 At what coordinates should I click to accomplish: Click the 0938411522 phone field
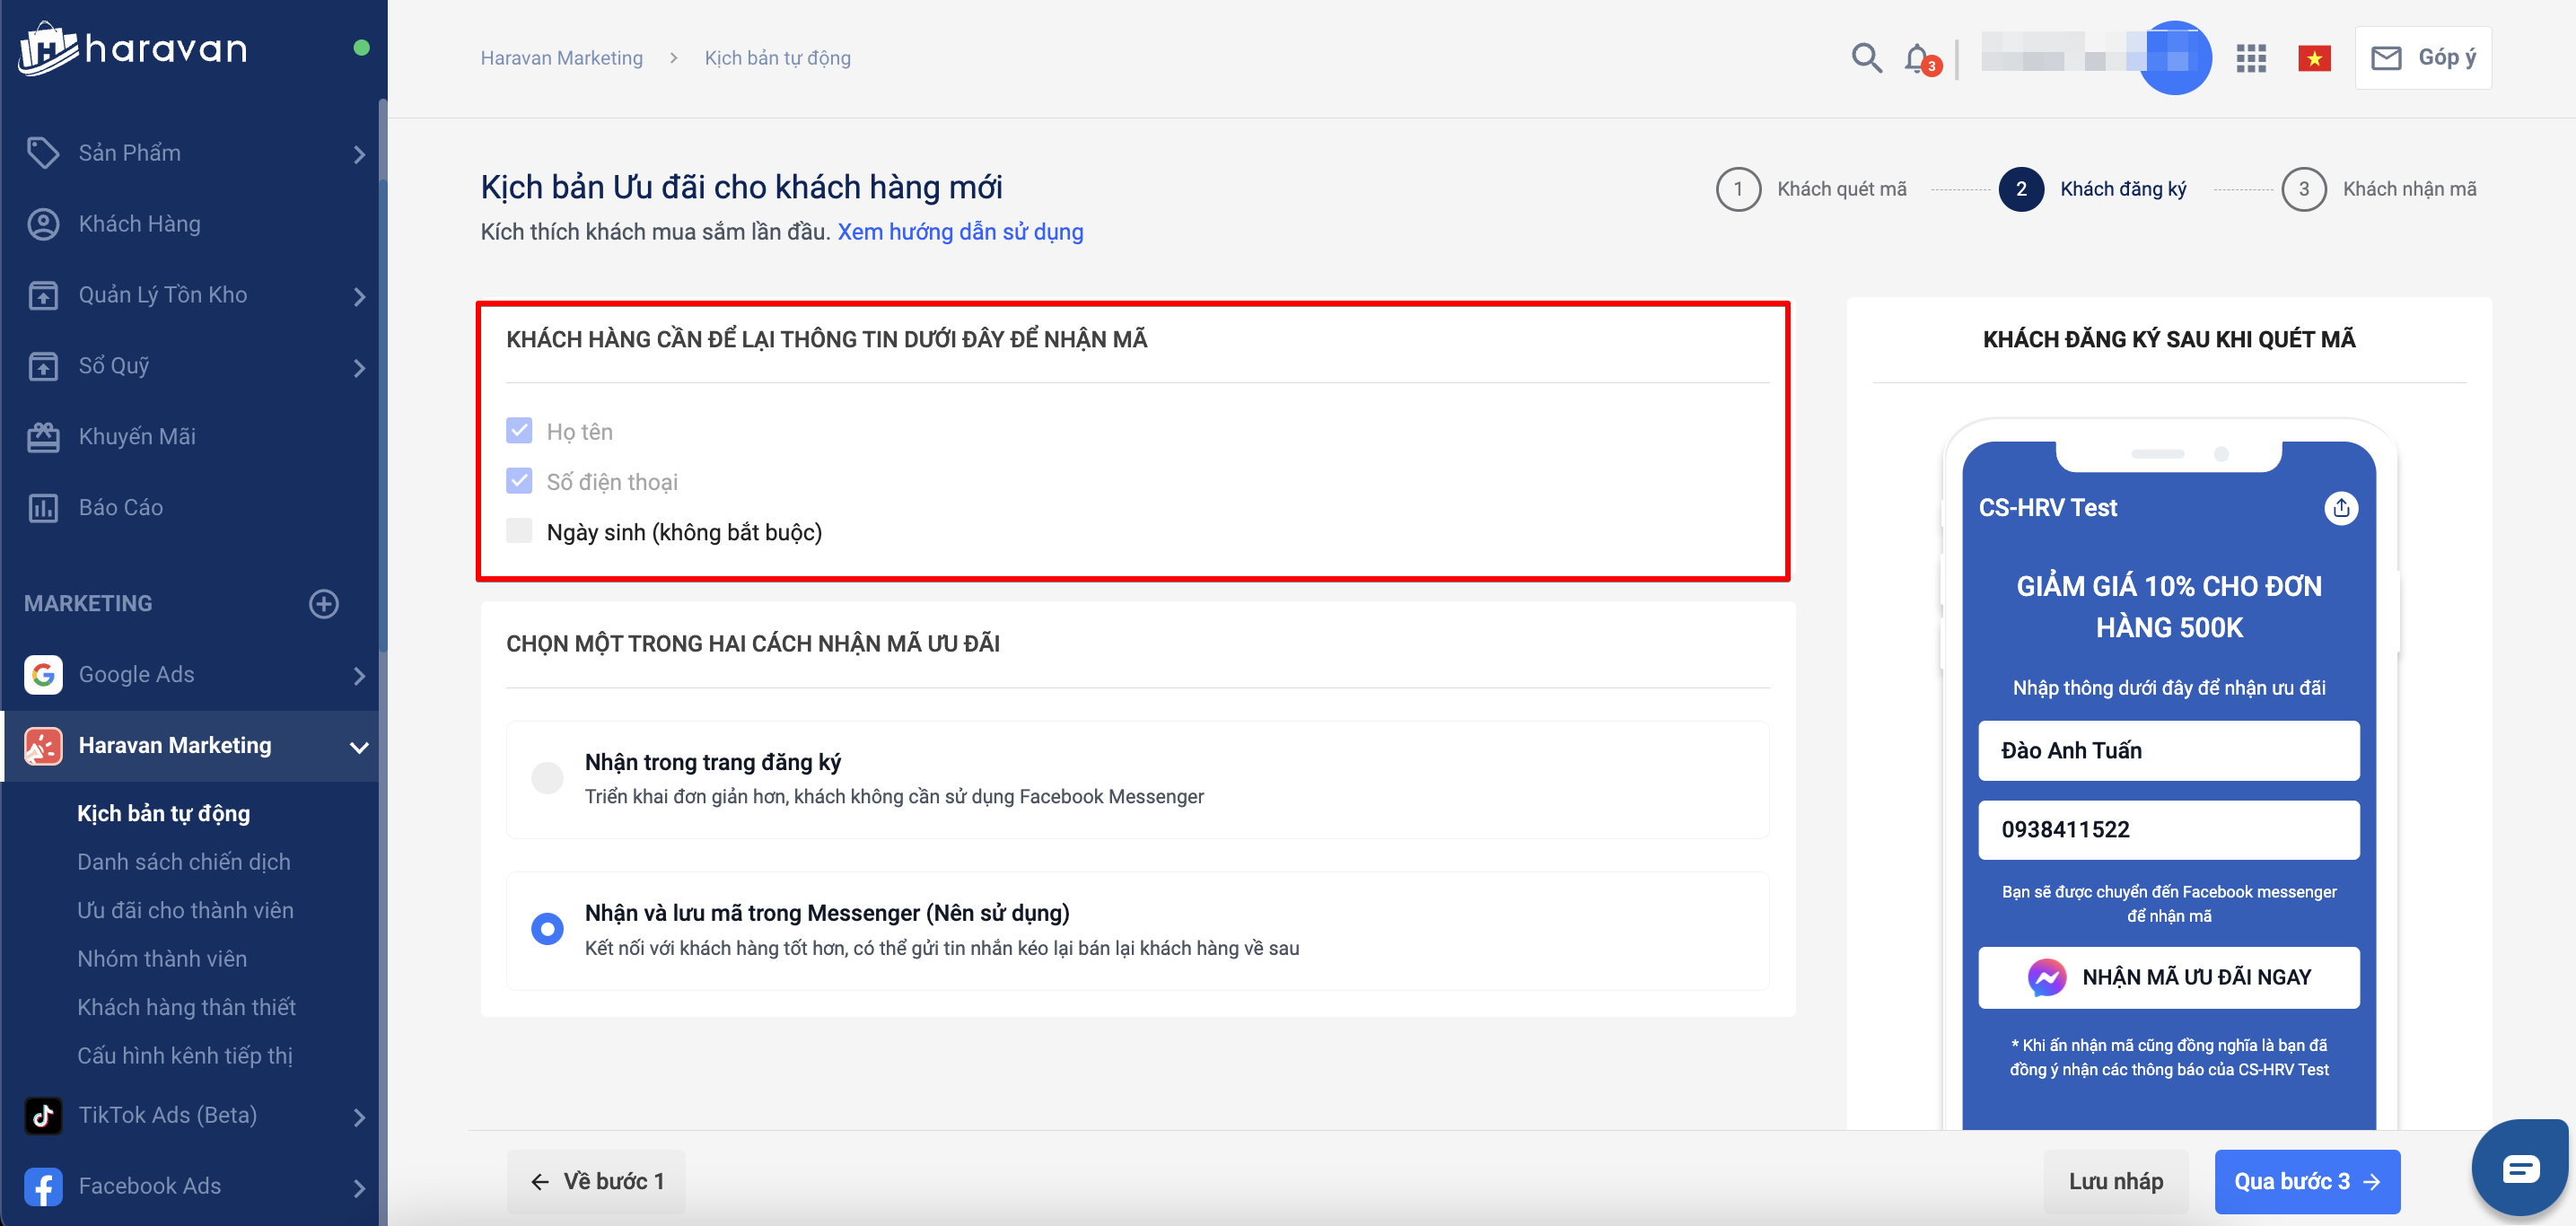coord(2169,829)
